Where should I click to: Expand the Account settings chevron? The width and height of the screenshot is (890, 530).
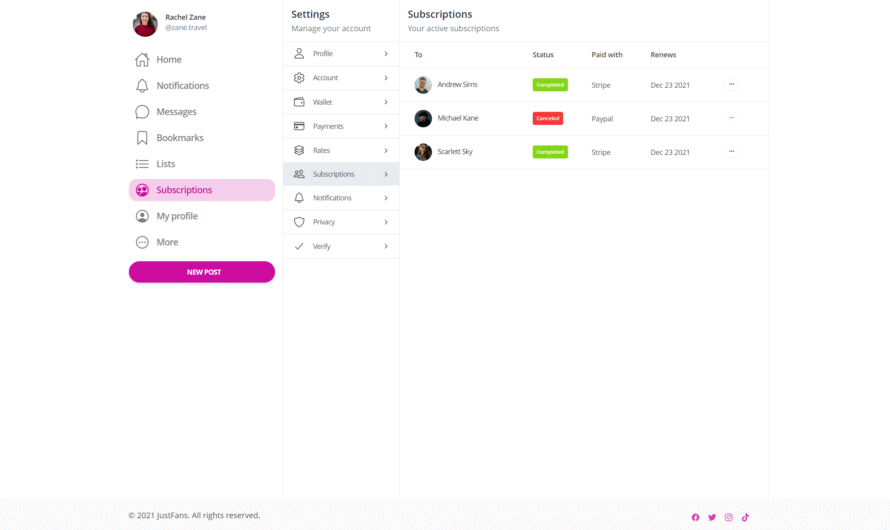[386, 78]
